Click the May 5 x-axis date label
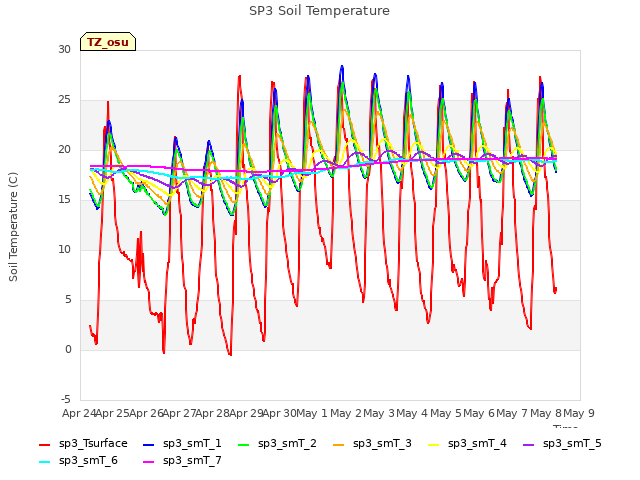This screenshot has height=480, width=640. [446, 413]
